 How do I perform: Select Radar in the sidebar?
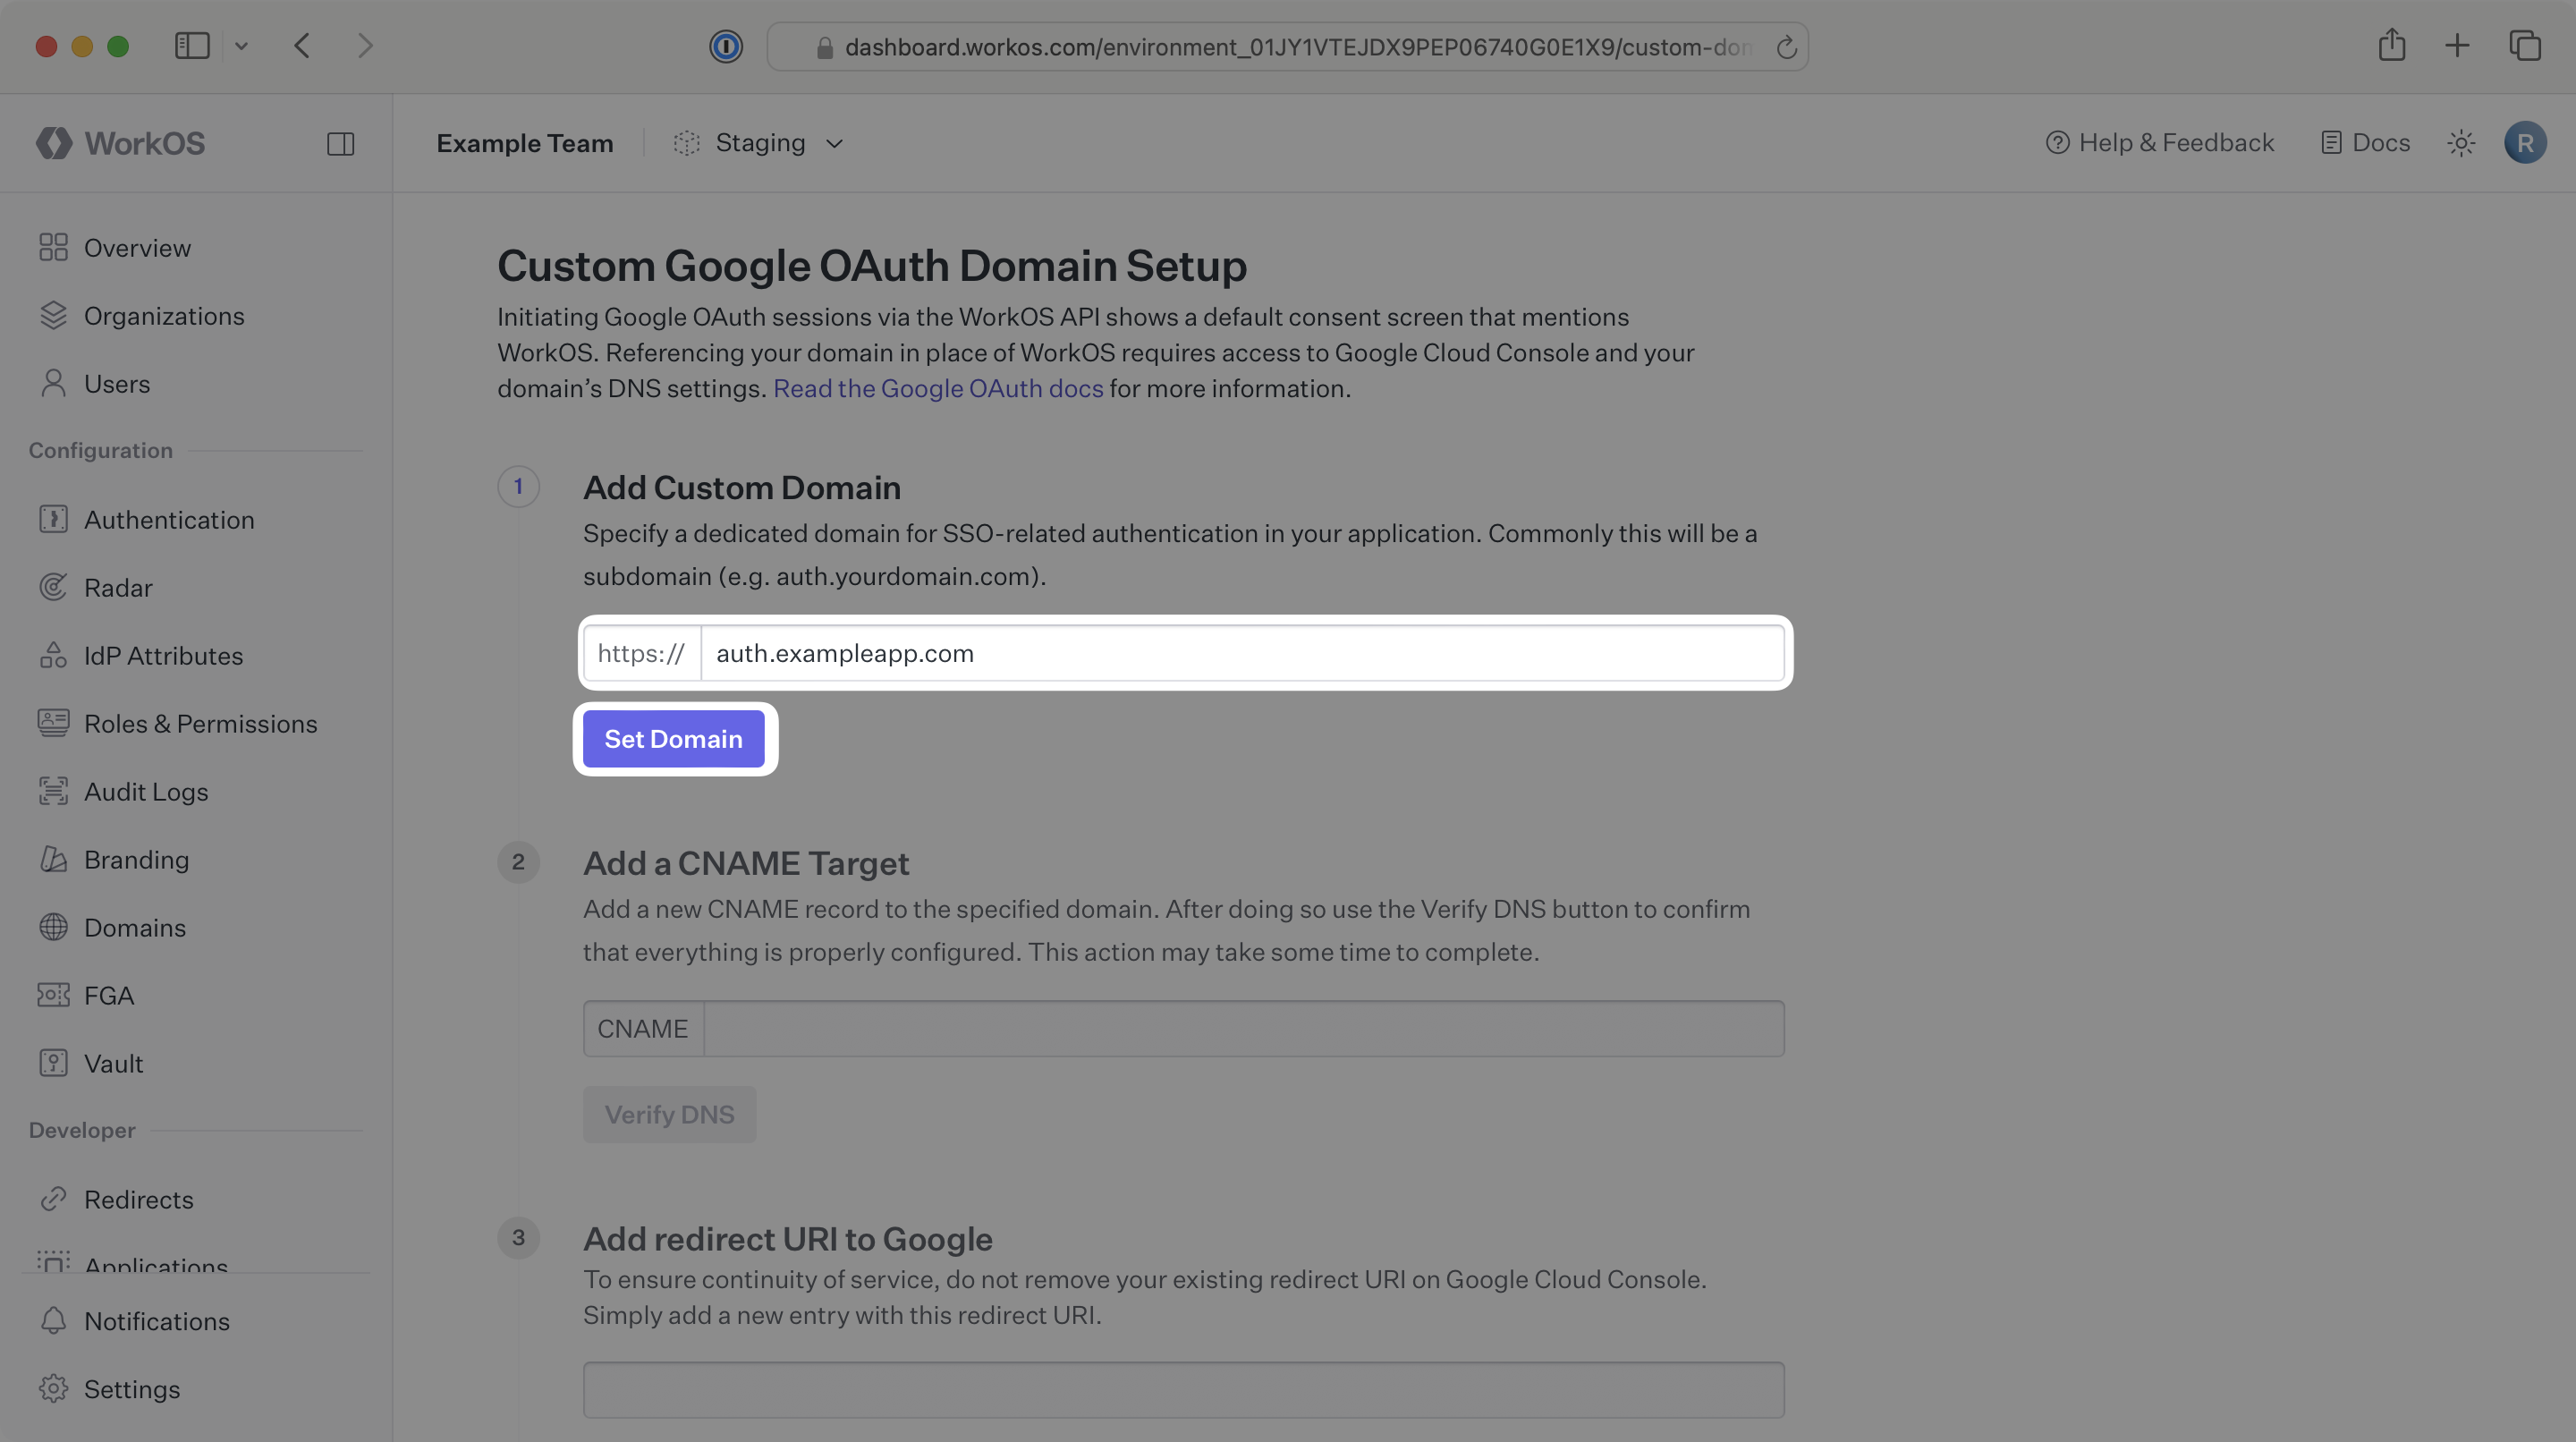[x=117, y=587]
